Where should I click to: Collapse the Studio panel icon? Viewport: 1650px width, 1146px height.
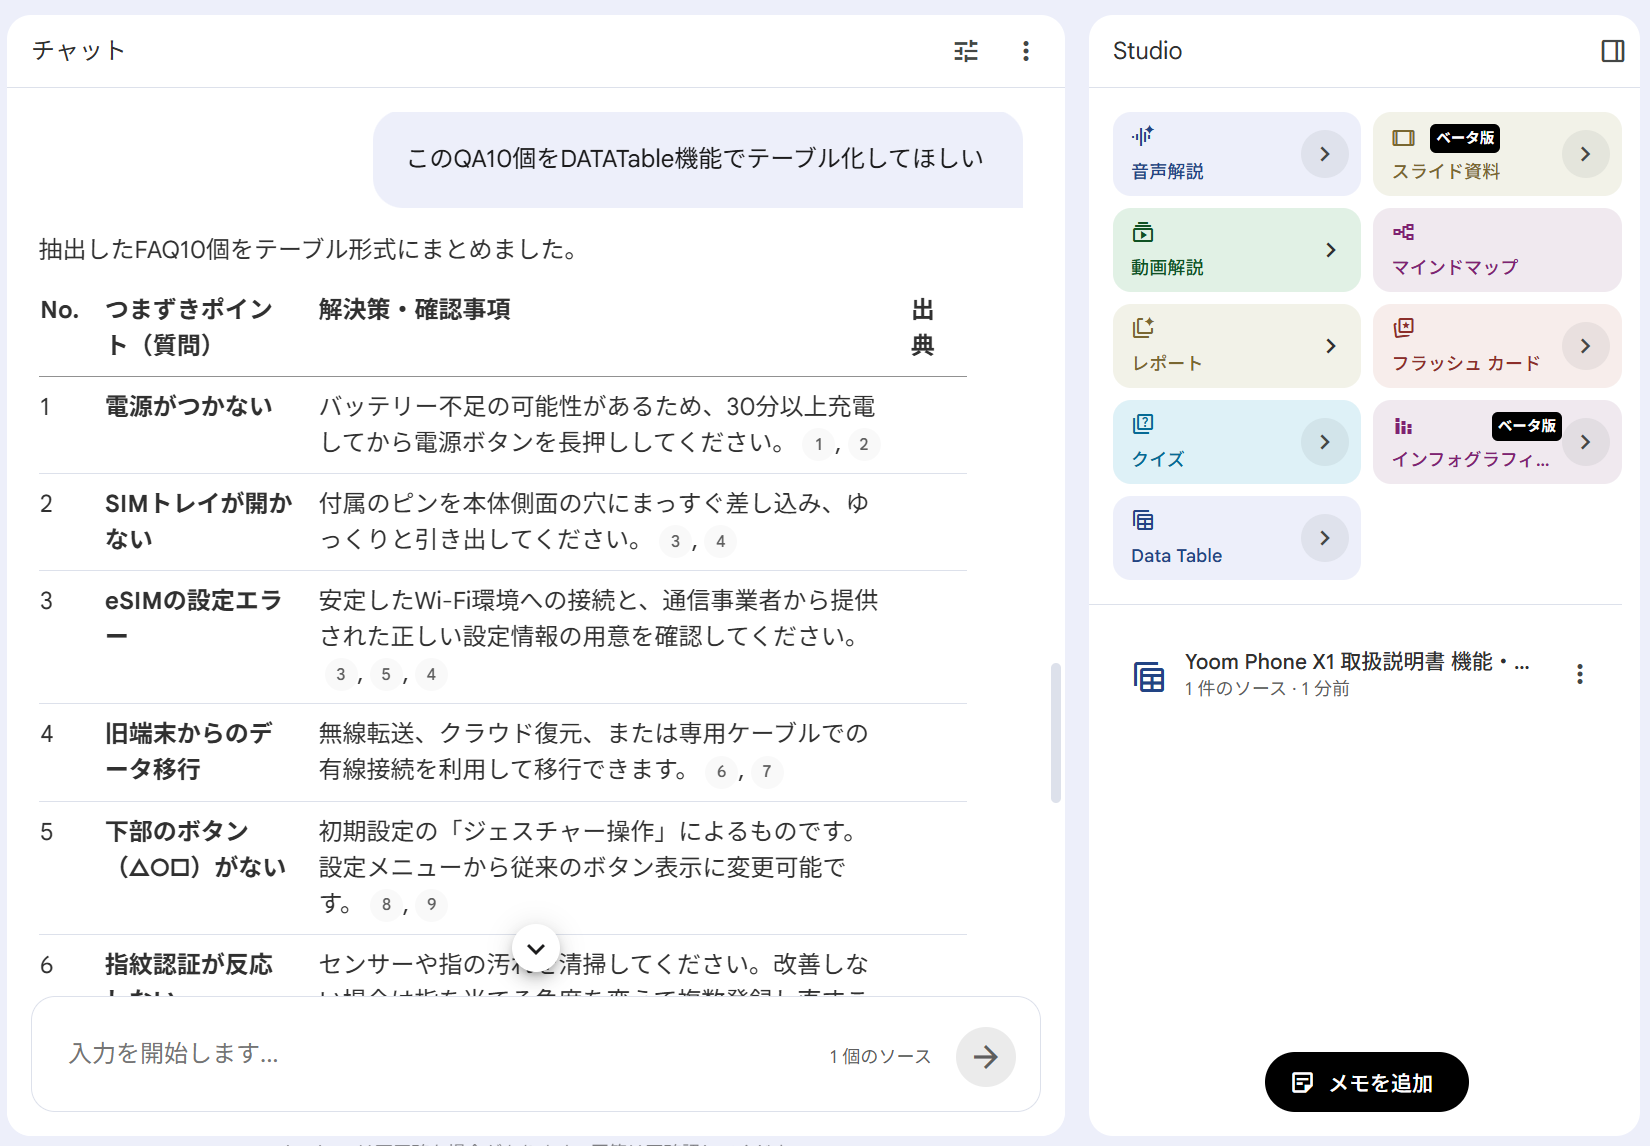(x=1613, y=51)
